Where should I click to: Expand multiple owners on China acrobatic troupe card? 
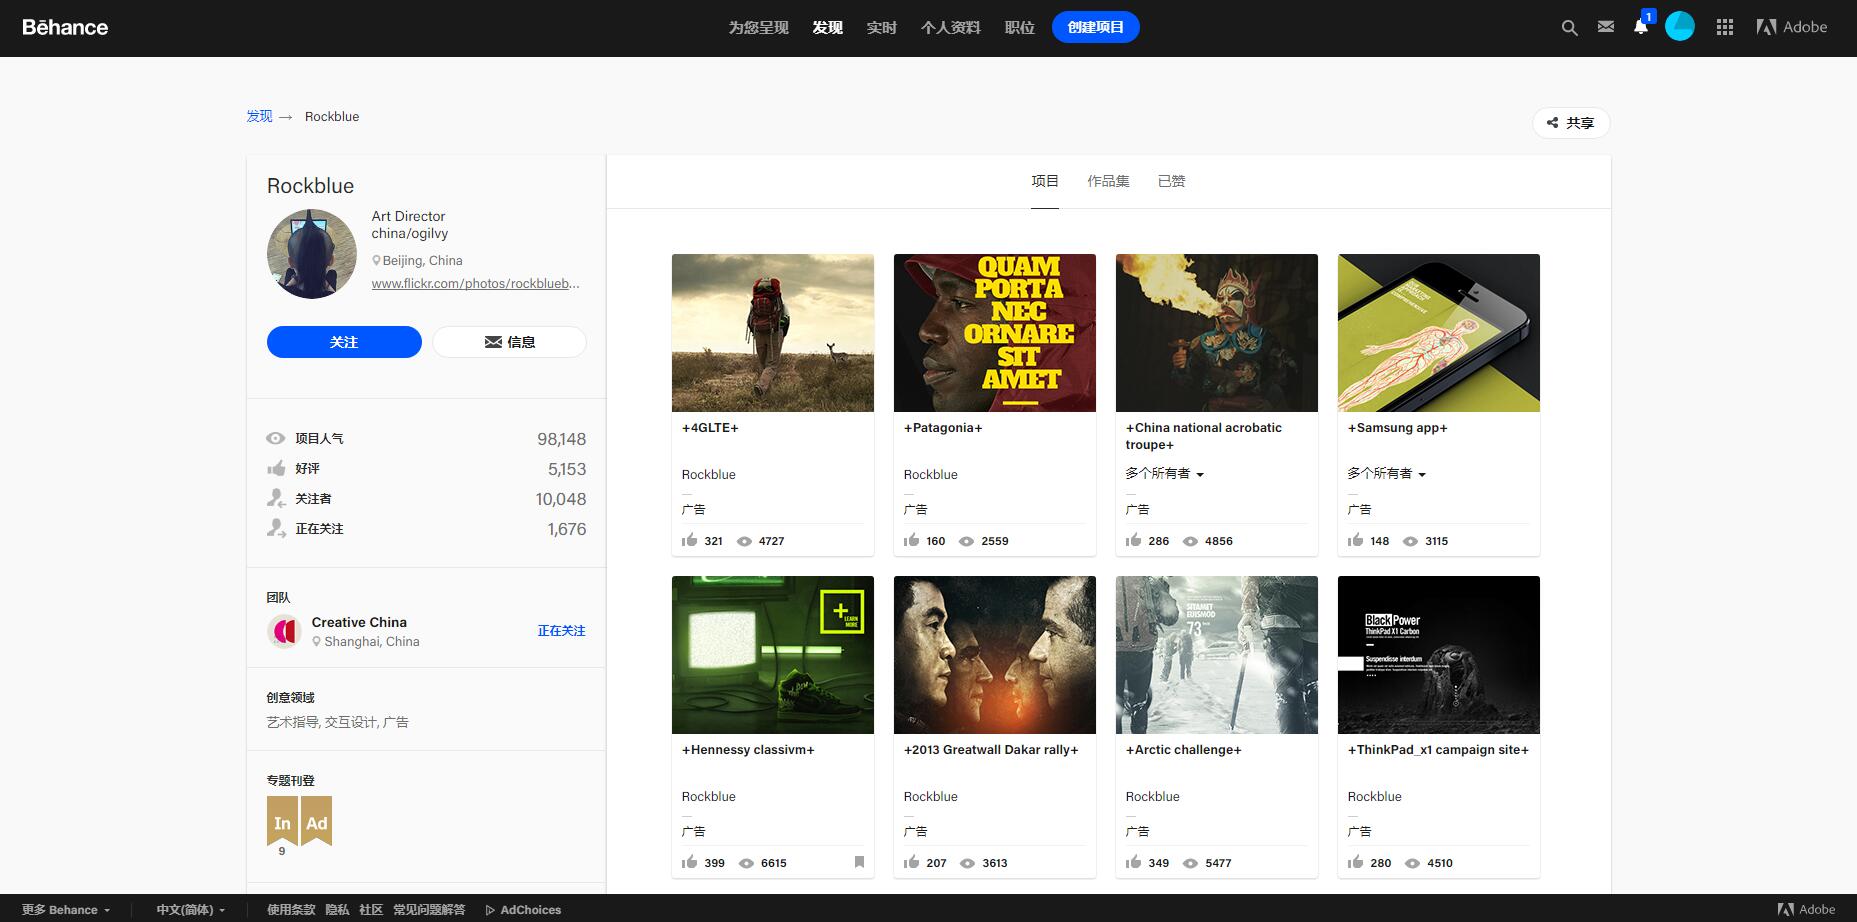[x=1165, y=473]
